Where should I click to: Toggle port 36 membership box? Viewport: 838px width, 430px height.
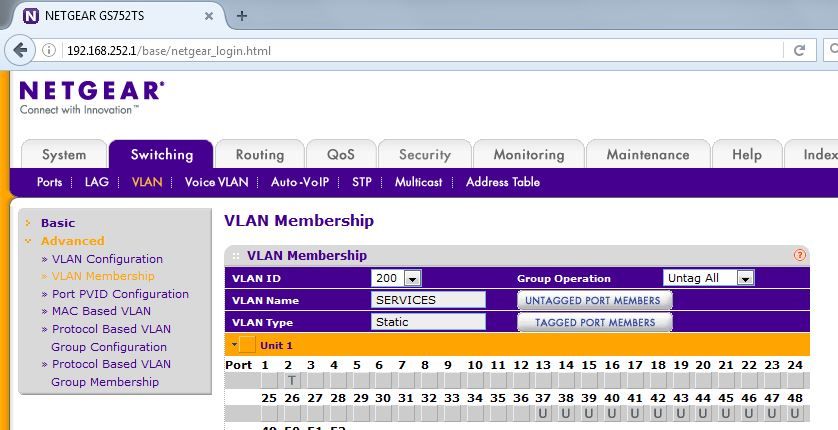coord(521,413)
